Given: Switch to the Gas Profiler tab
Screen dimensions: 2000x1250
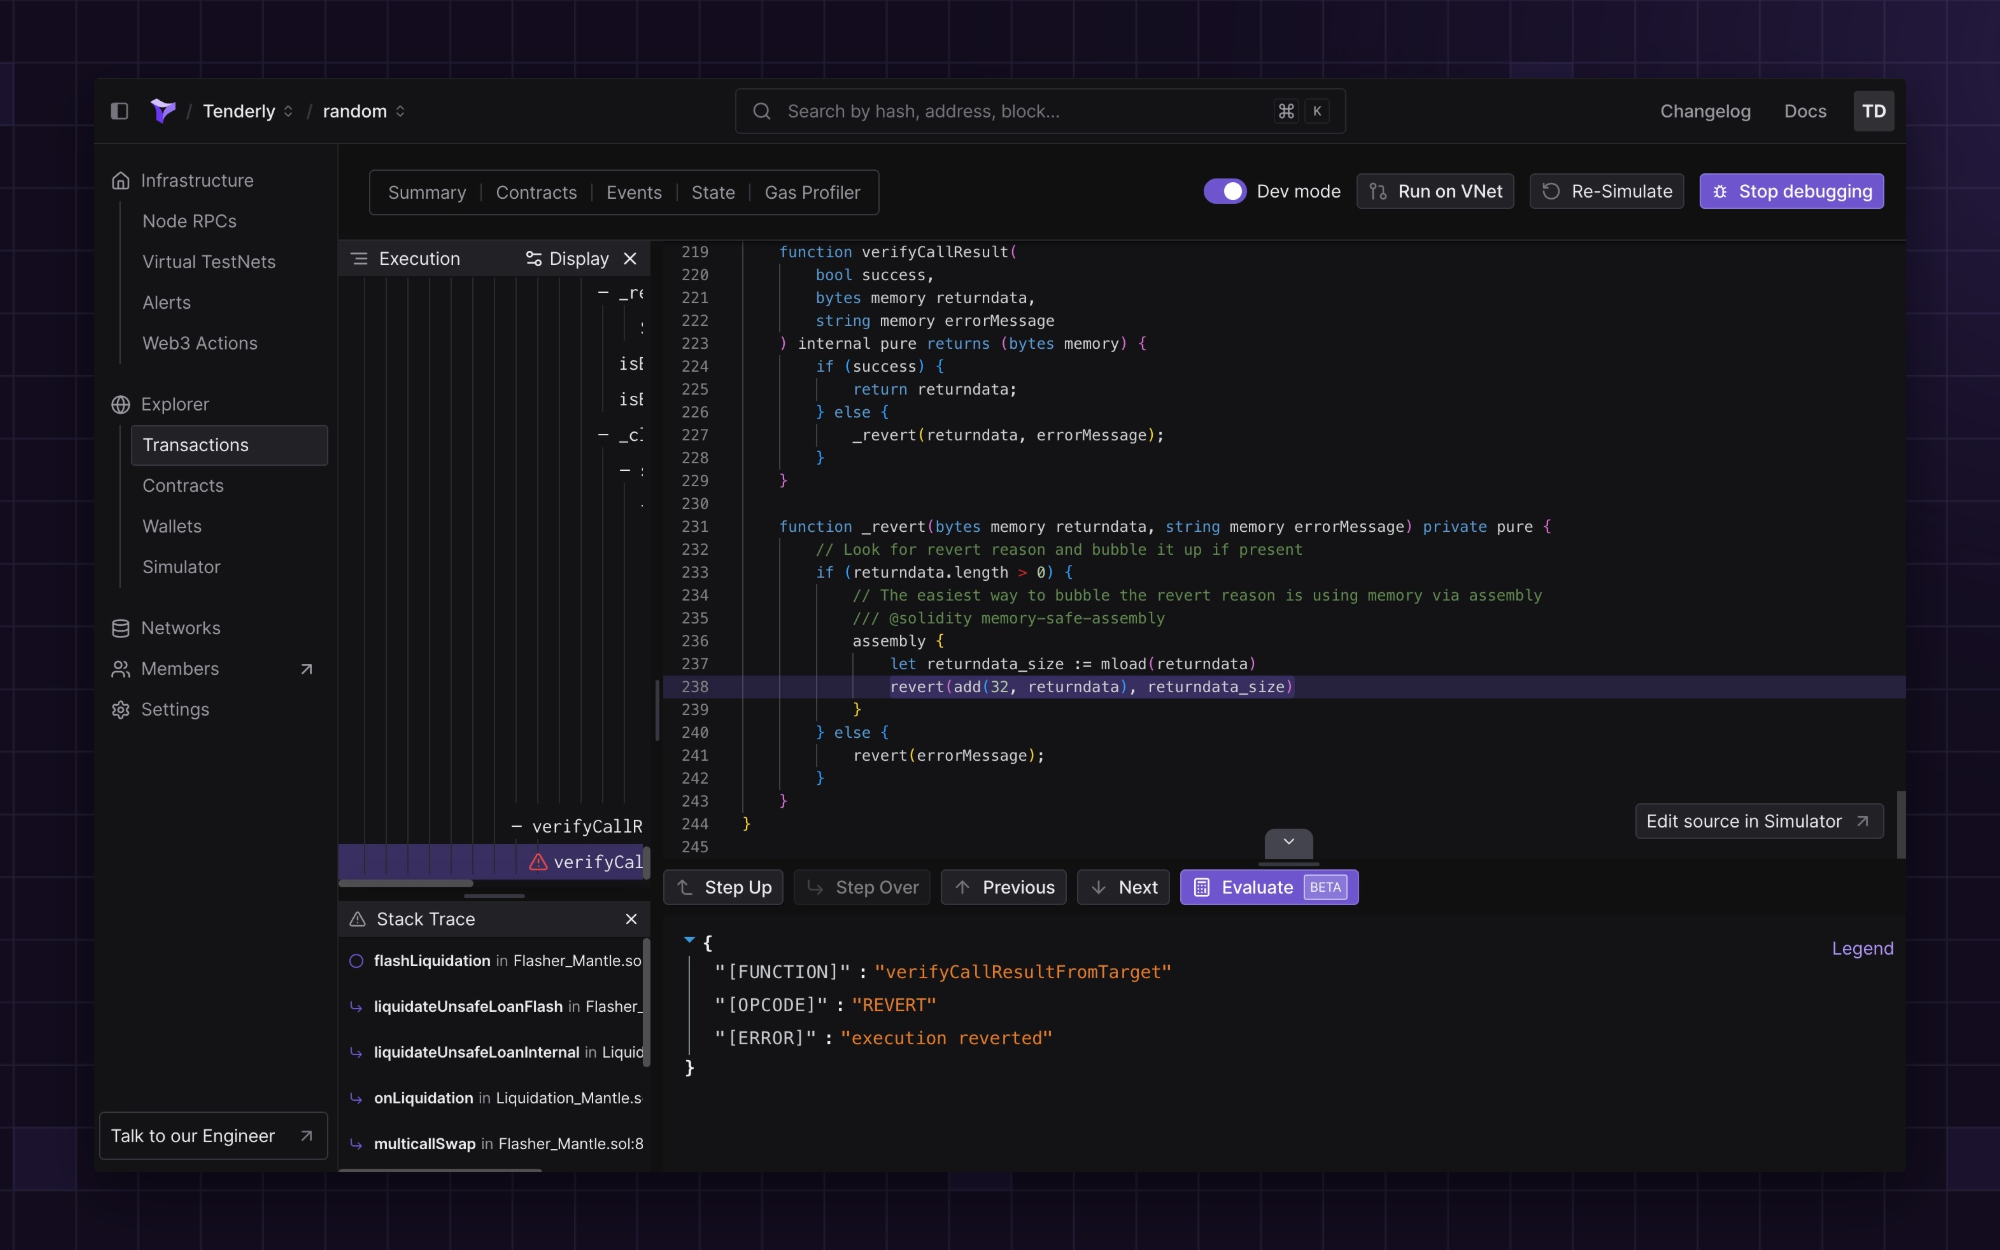Looking at the screenshot, I should click(x=812, y=192).
